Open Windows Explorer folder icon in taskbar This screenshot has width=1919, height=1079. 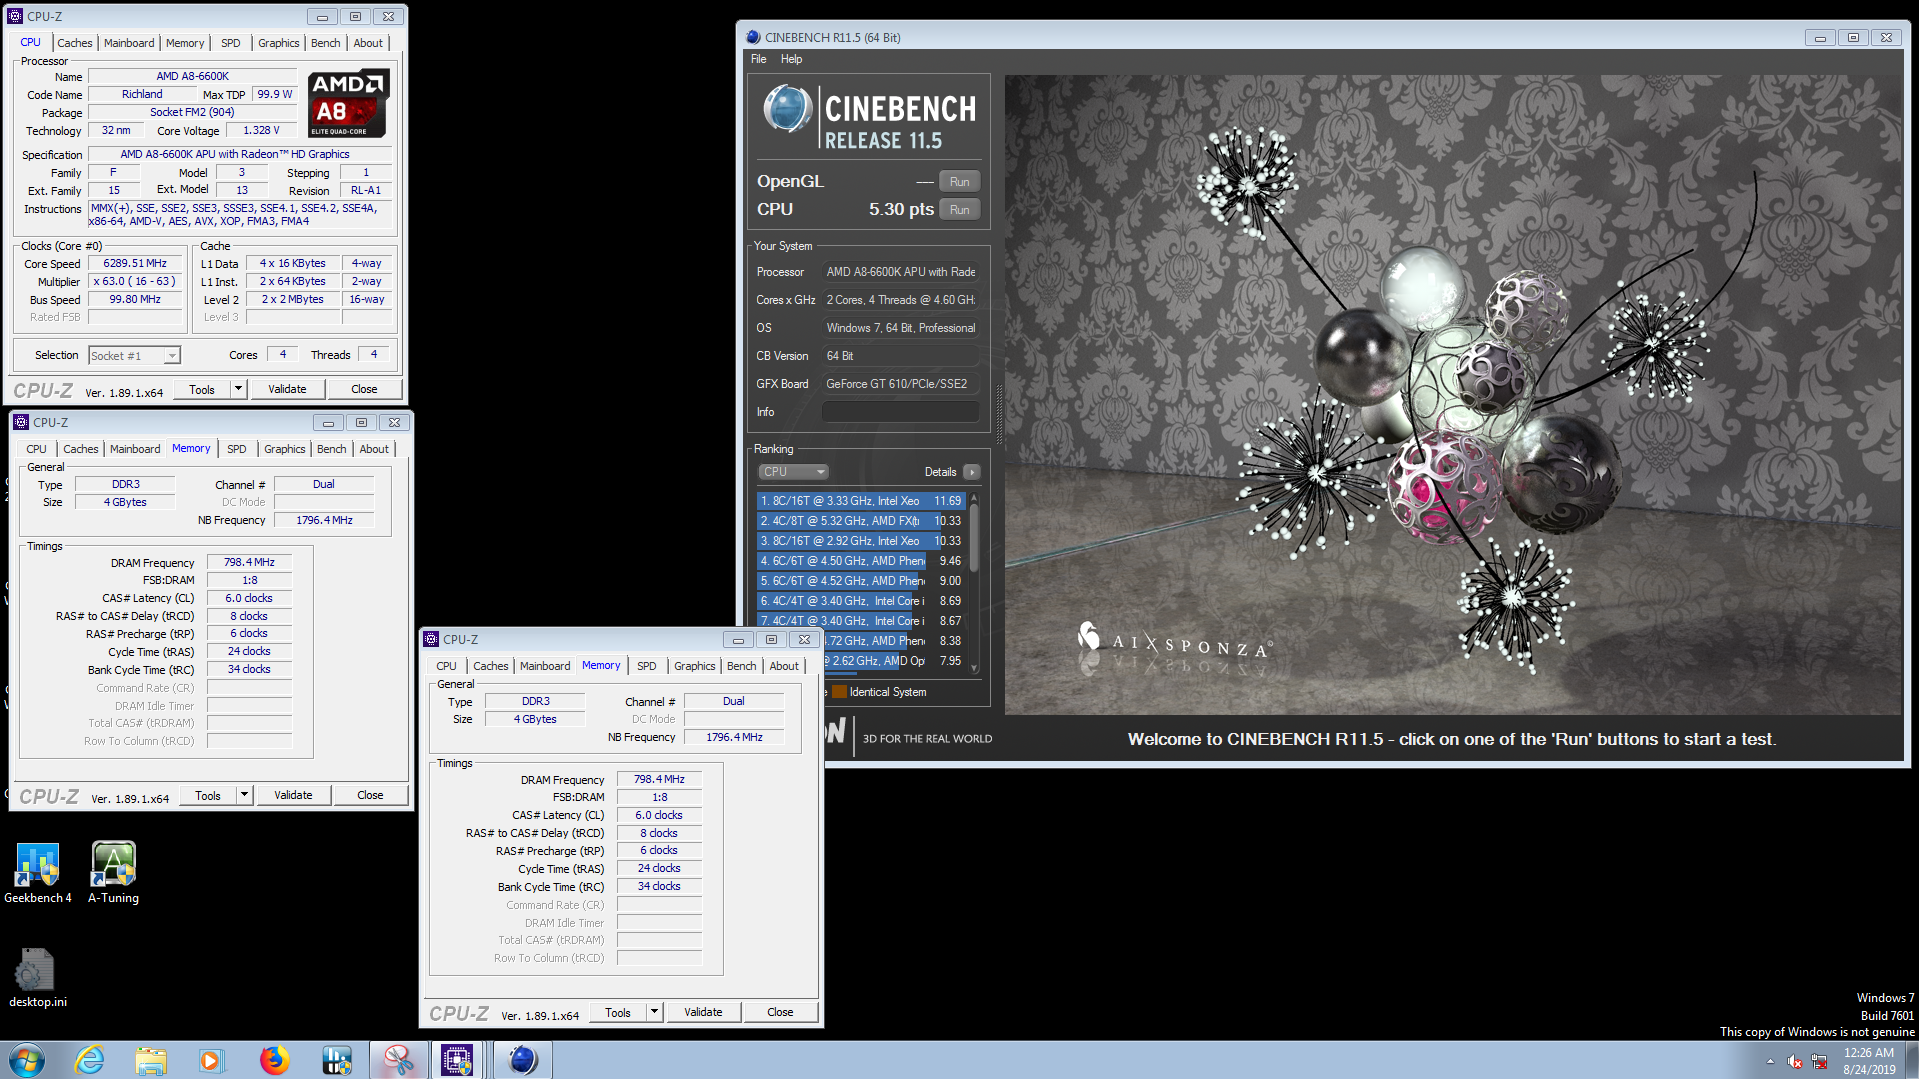pos(151,1060)
